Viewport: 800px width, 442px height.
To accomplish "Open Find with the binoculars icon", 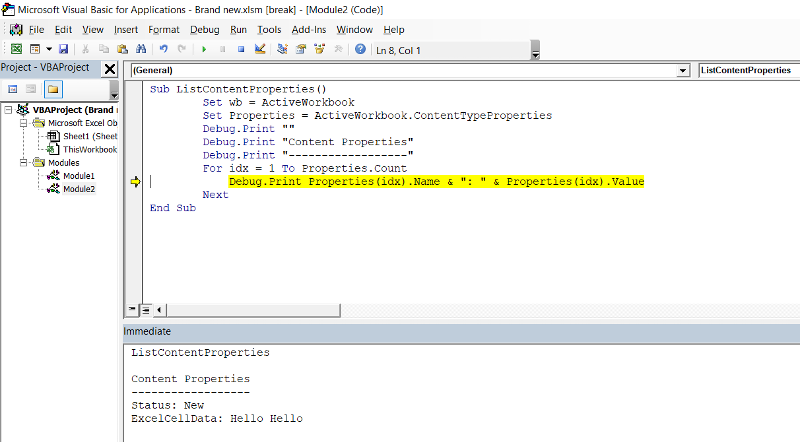I will [x=141, y=49].
